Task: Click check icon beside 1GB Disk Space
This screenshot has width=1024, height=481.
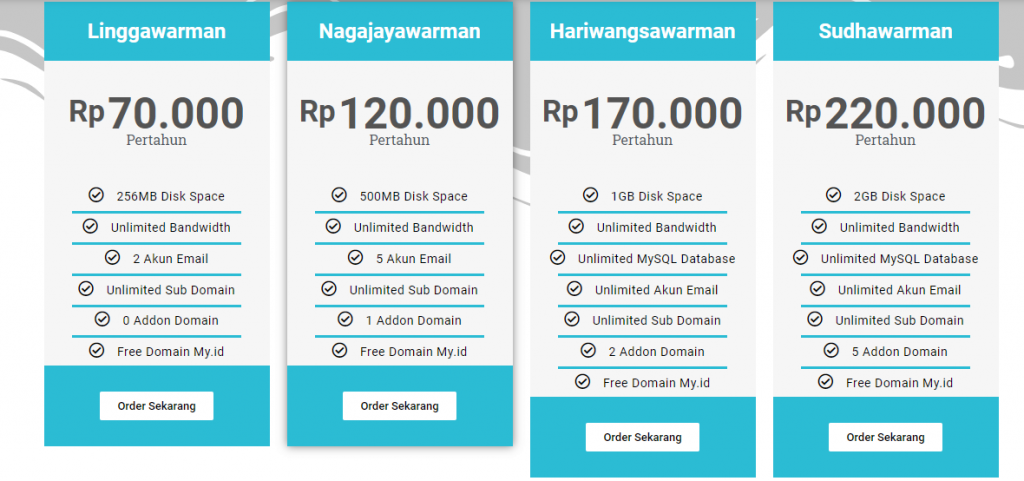Action: pos(590,194)
